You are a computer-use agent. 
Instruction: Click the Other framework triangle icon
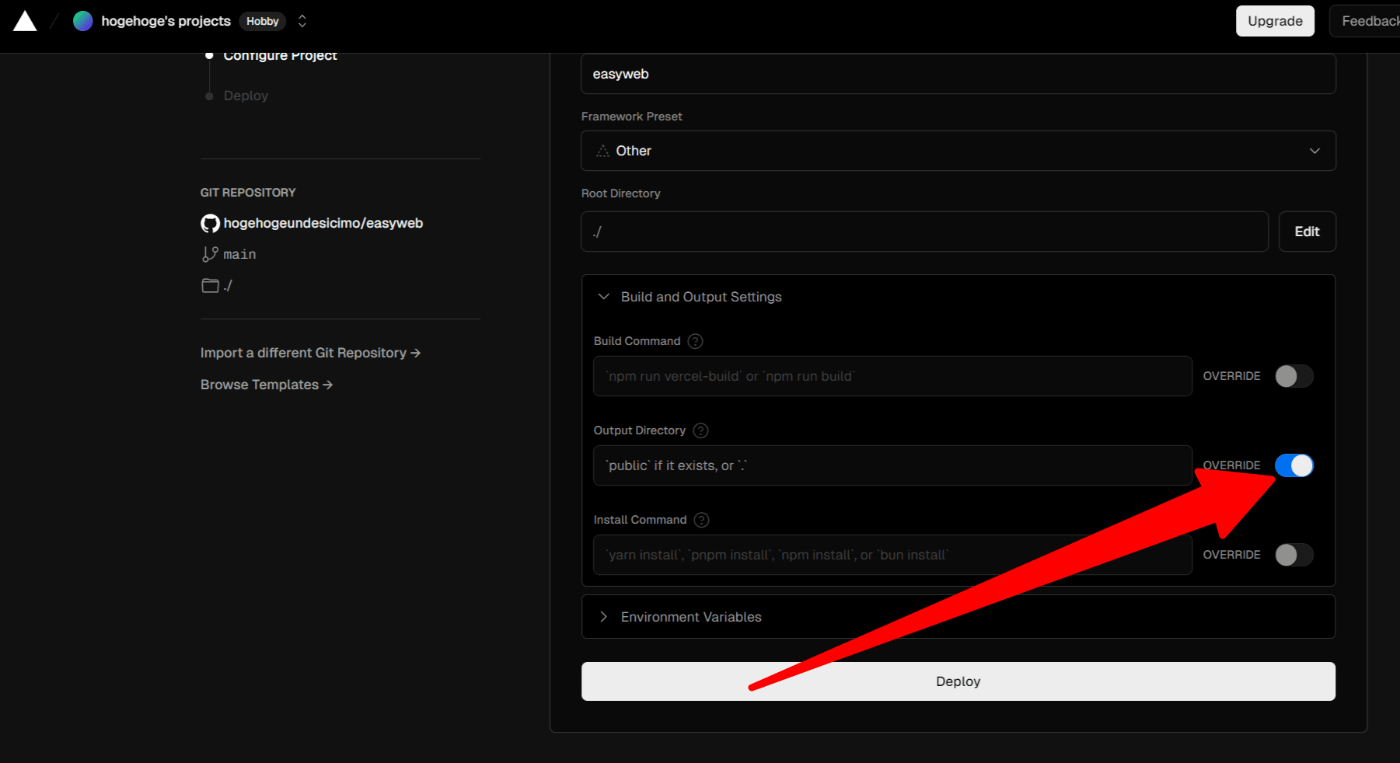coord(602,151)
